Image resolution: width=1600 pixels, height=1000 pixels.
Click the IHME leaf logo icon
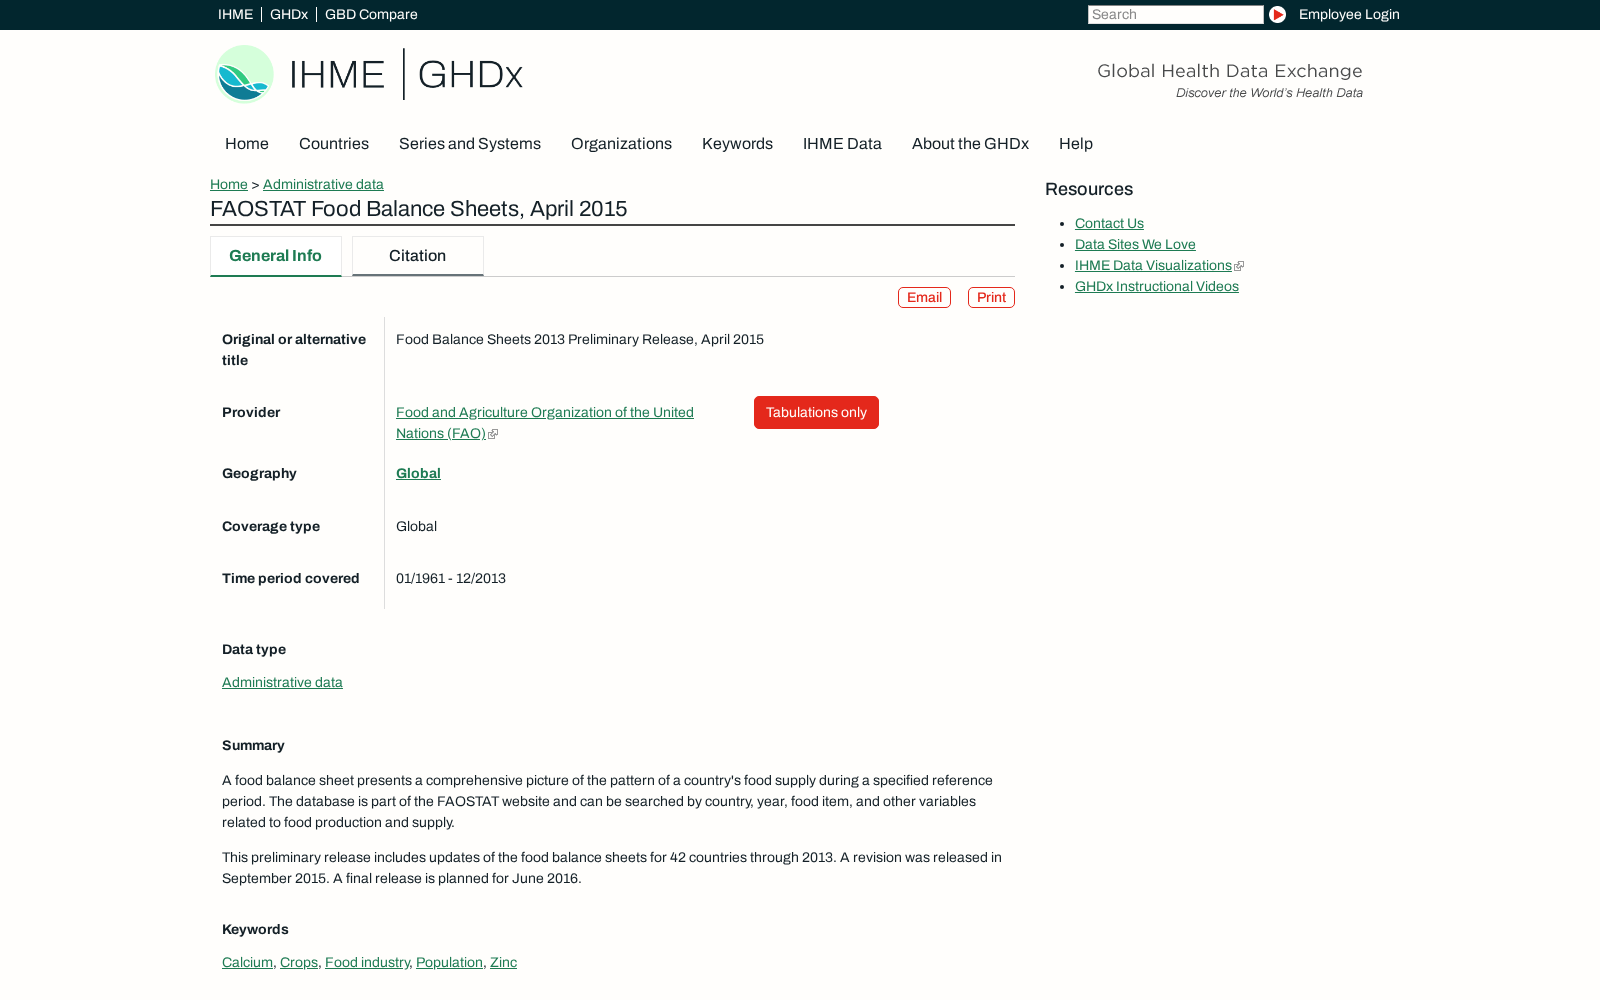[x=244, y=74]
